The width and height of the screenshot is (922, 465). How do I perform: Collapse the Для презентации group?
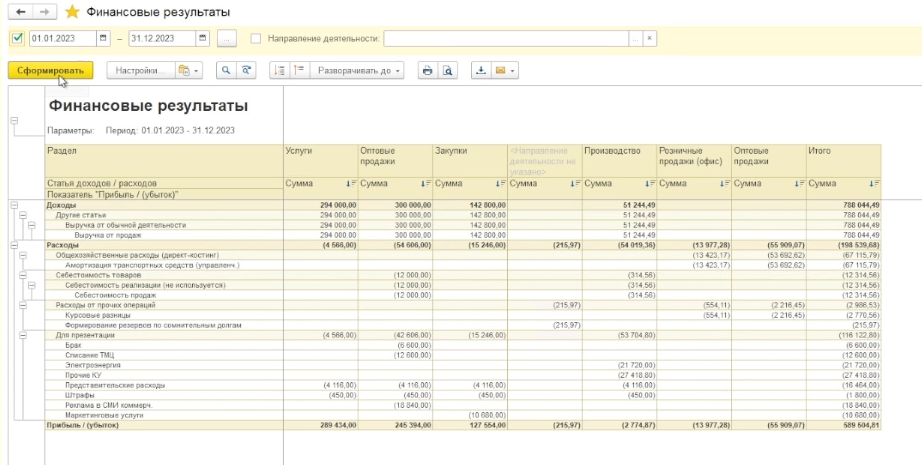point(23,335)
